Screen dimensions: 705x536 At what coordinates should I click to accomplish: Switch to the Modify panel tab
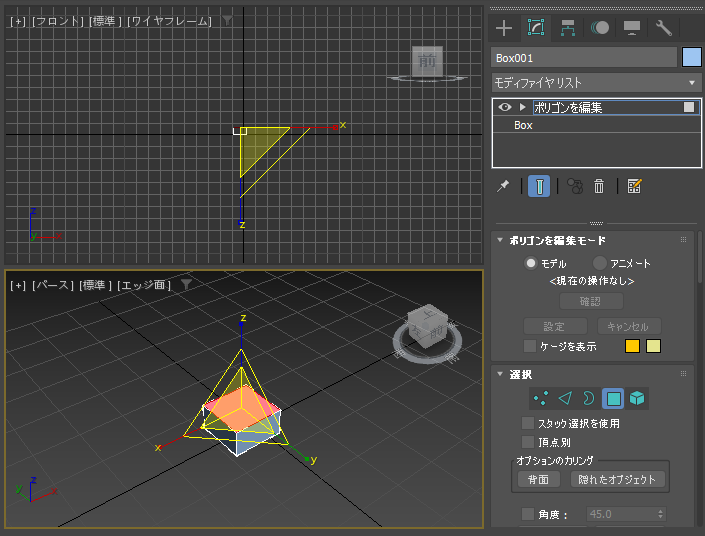coord(536,28)
